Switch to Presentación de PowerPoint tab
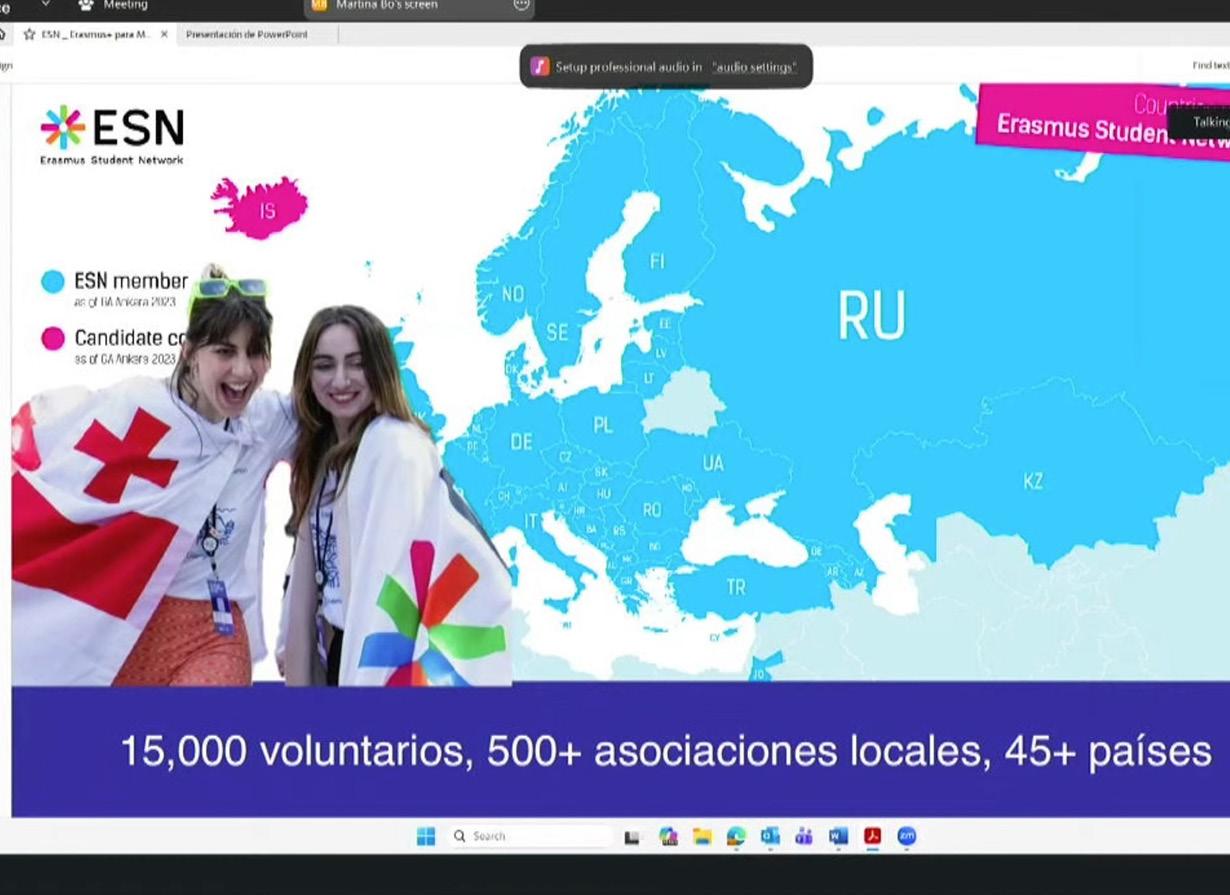Image resolution: width=1230 pixels, height=895 pixels. pos(247,34)
